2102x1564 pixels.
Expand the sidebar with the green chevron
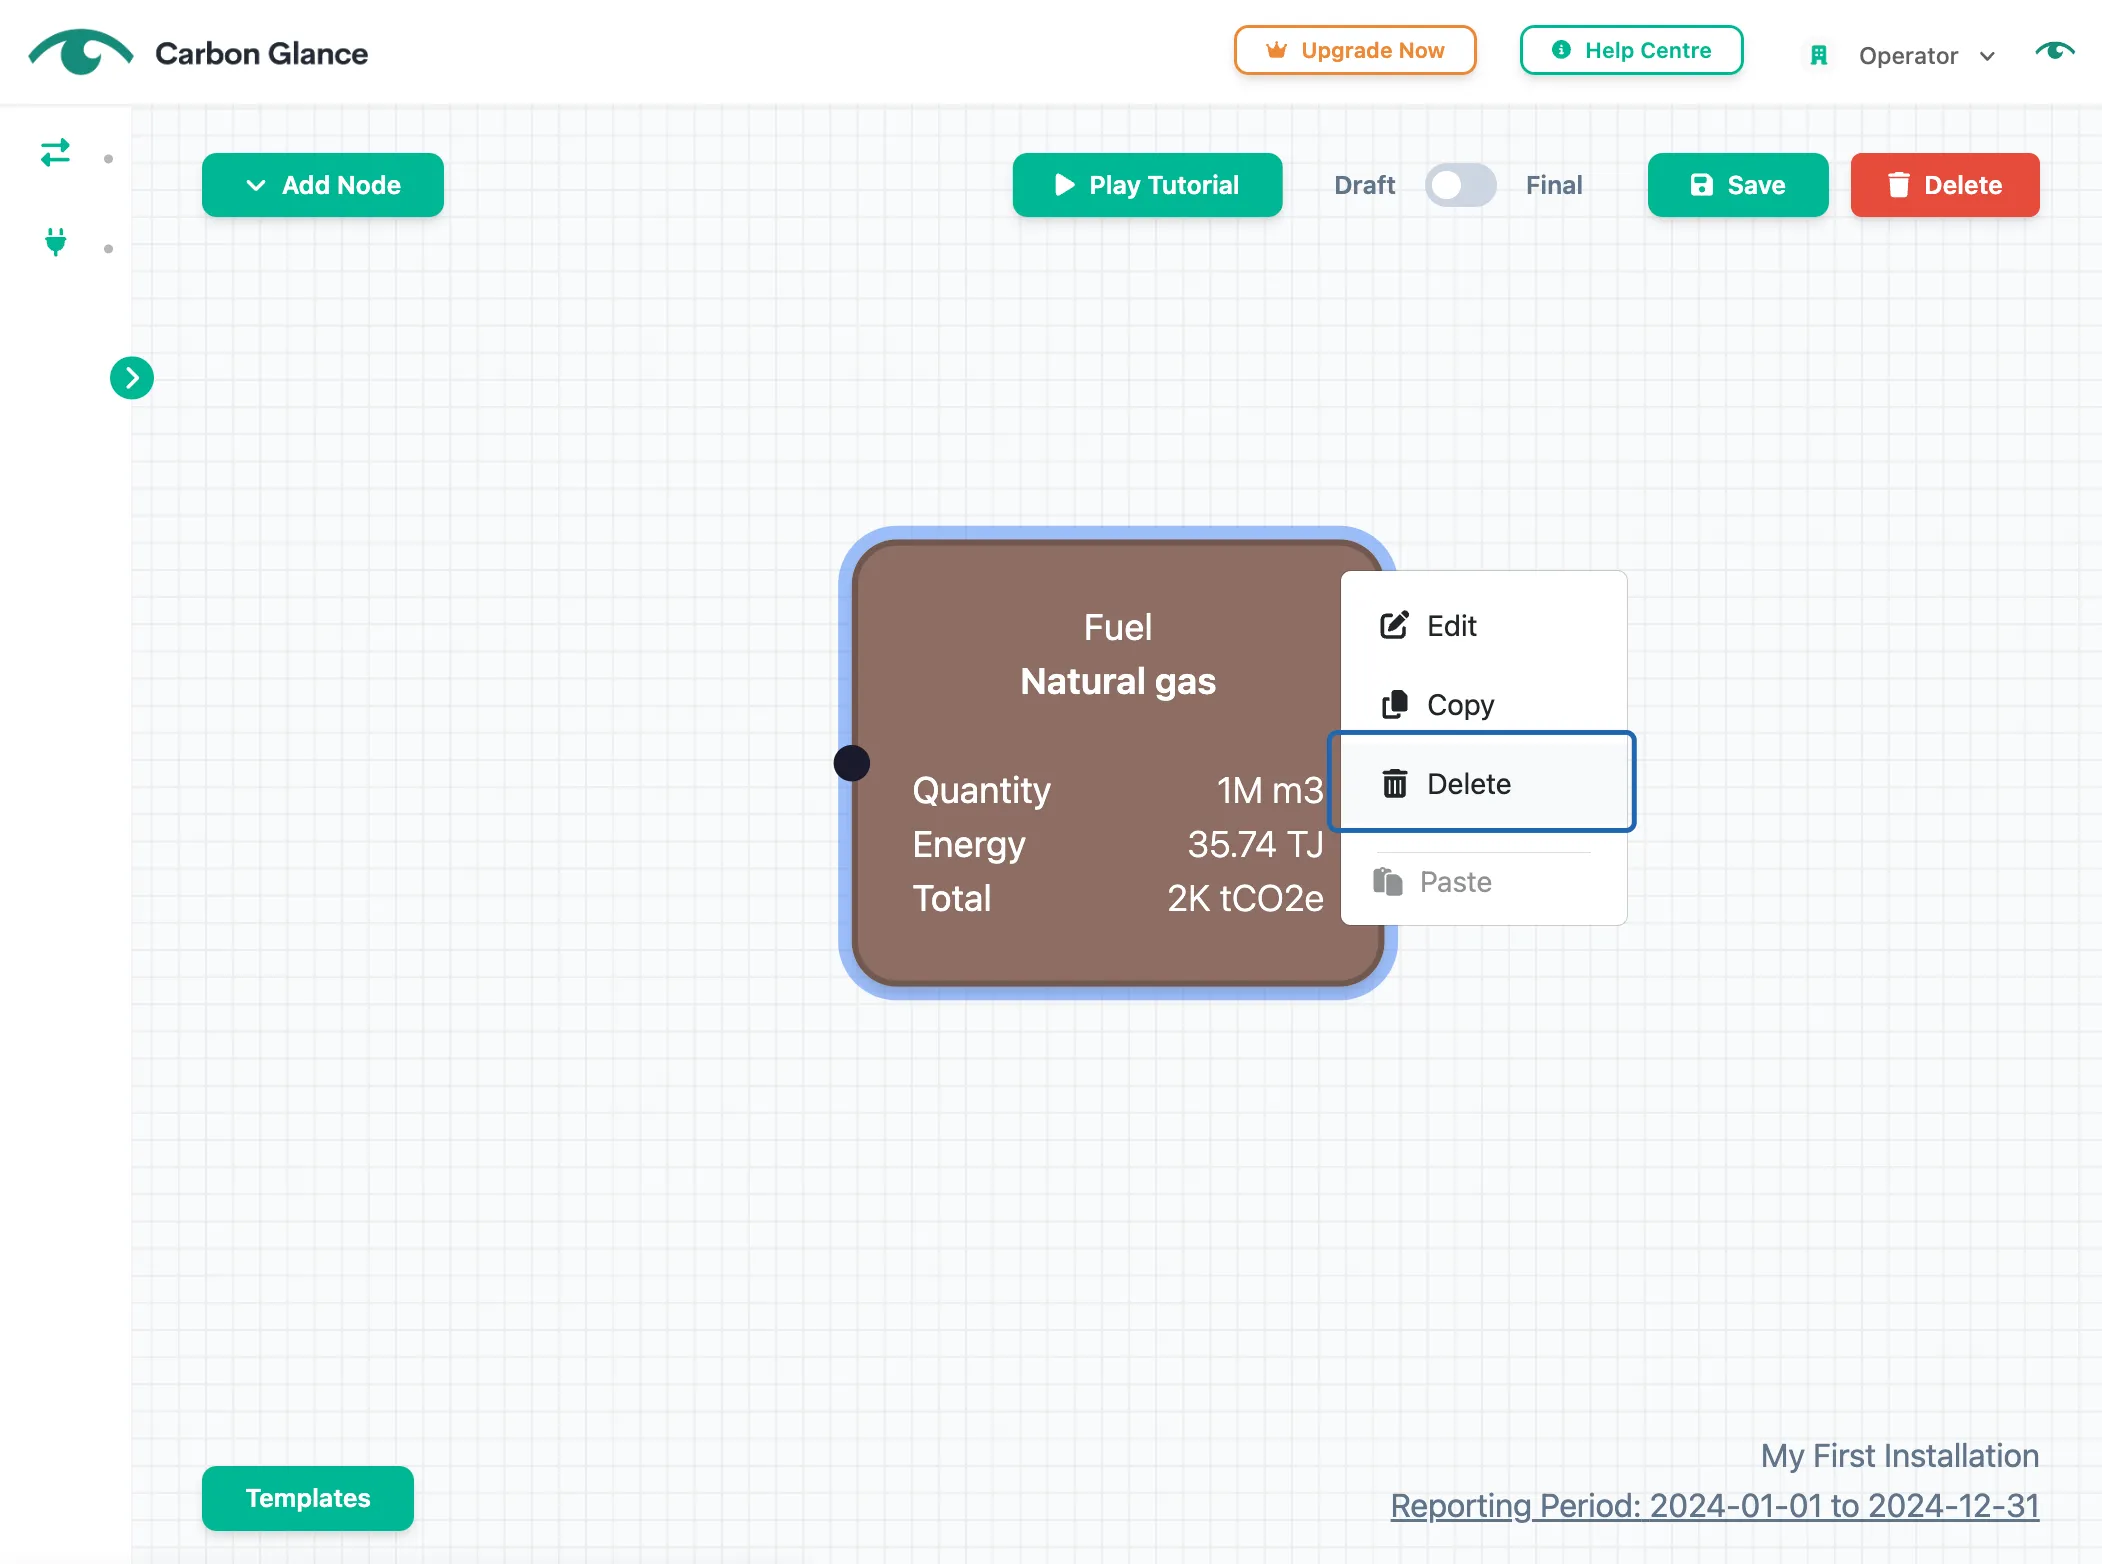132,378
